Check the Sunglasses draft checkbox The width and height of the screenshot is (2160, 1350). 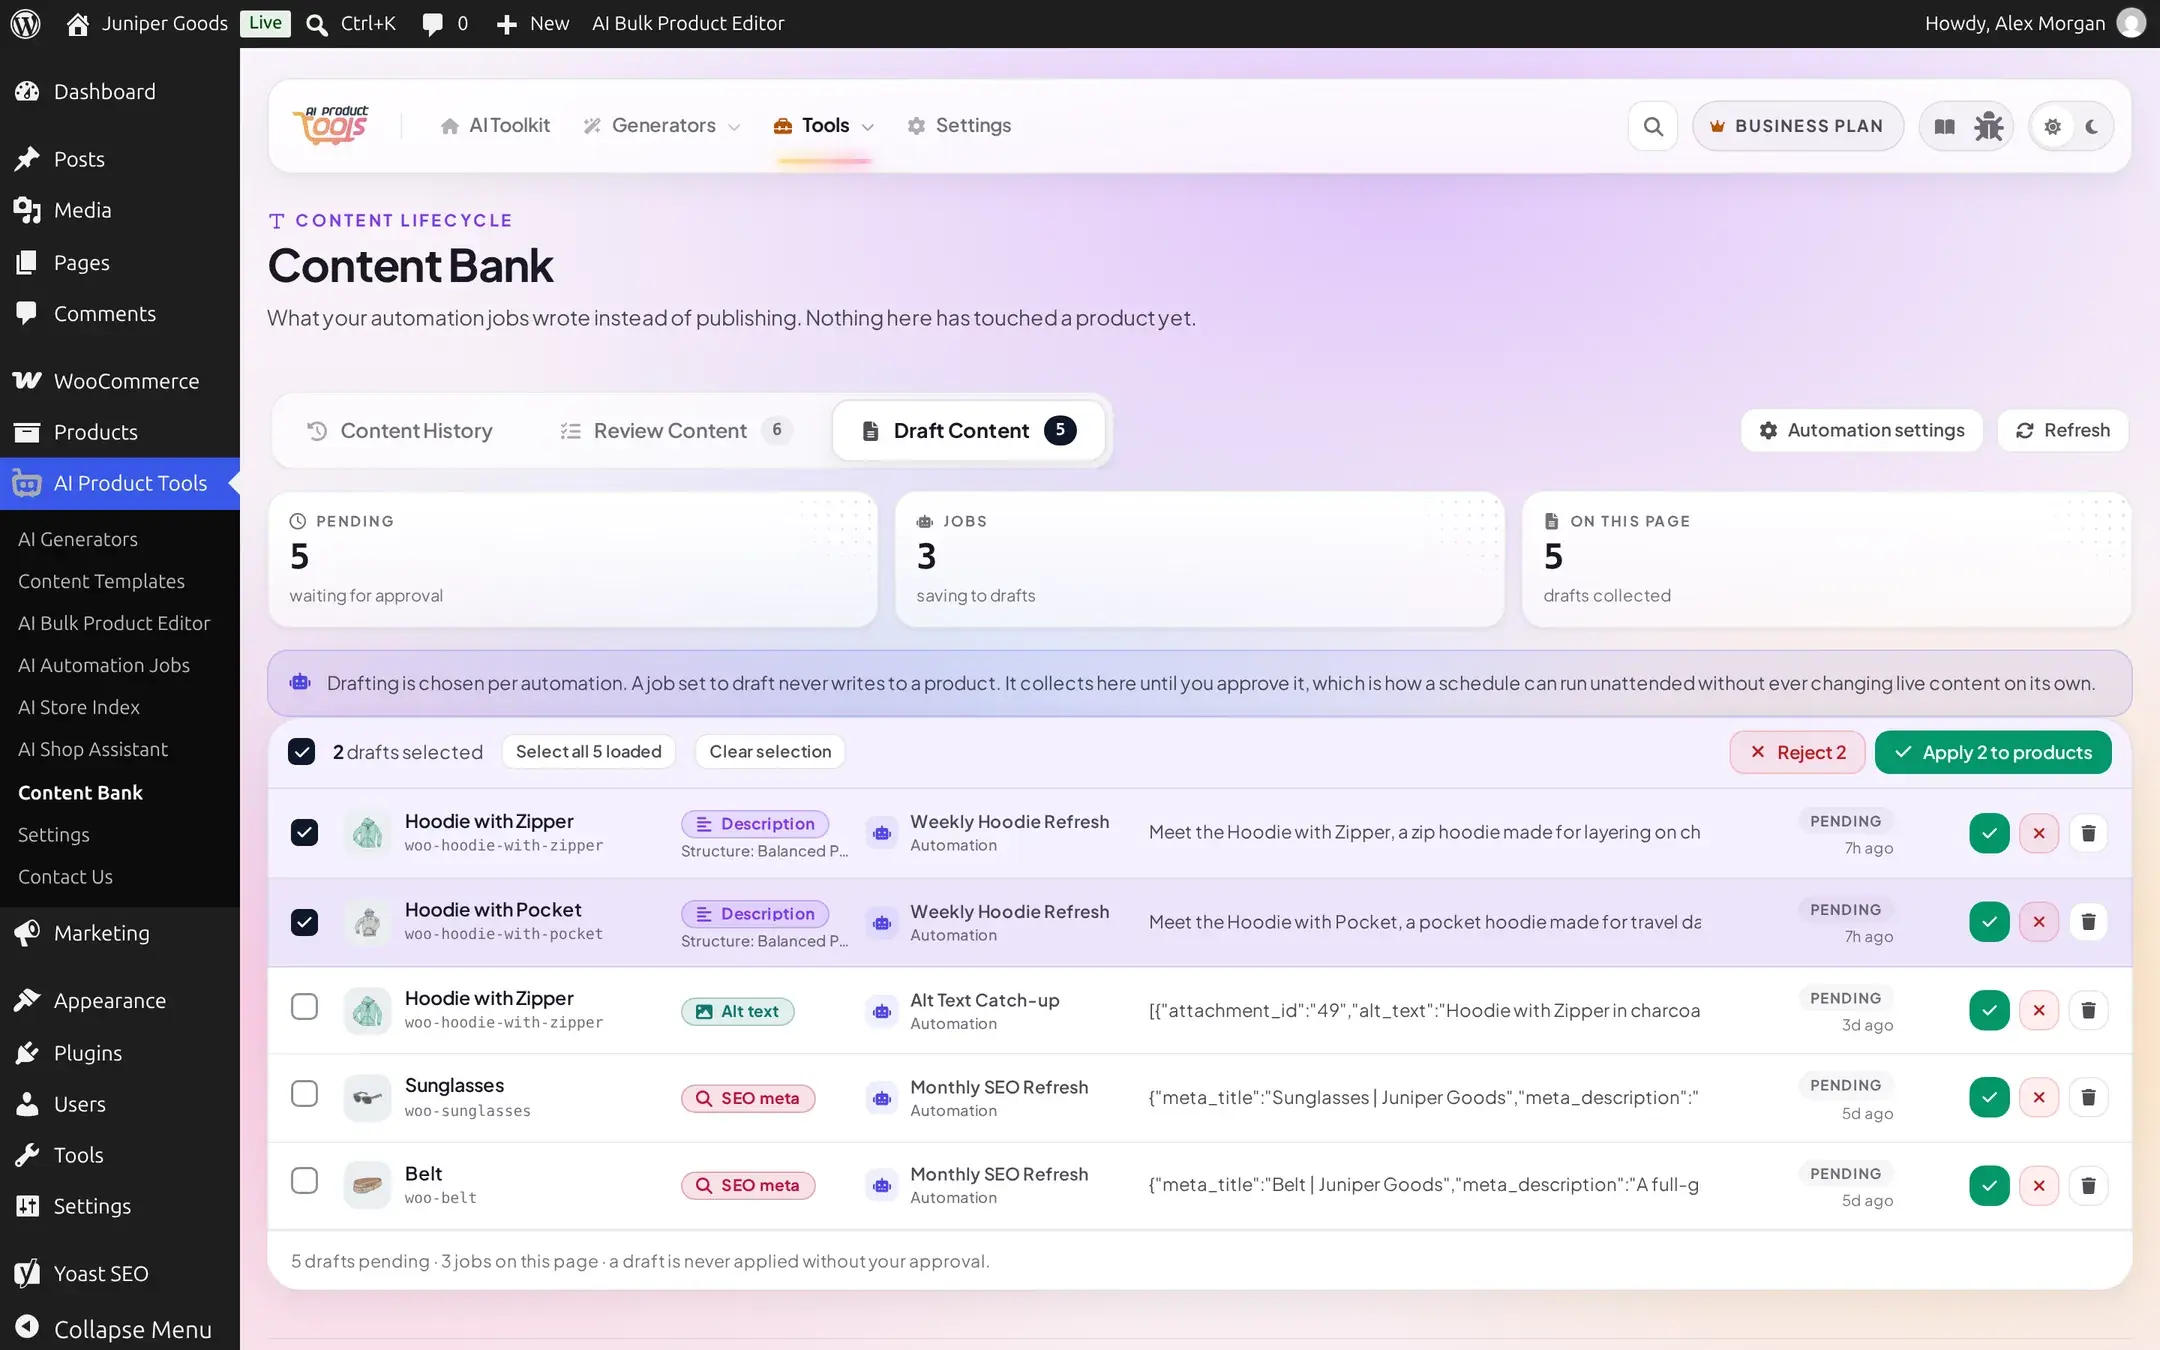coord(304,1093)
